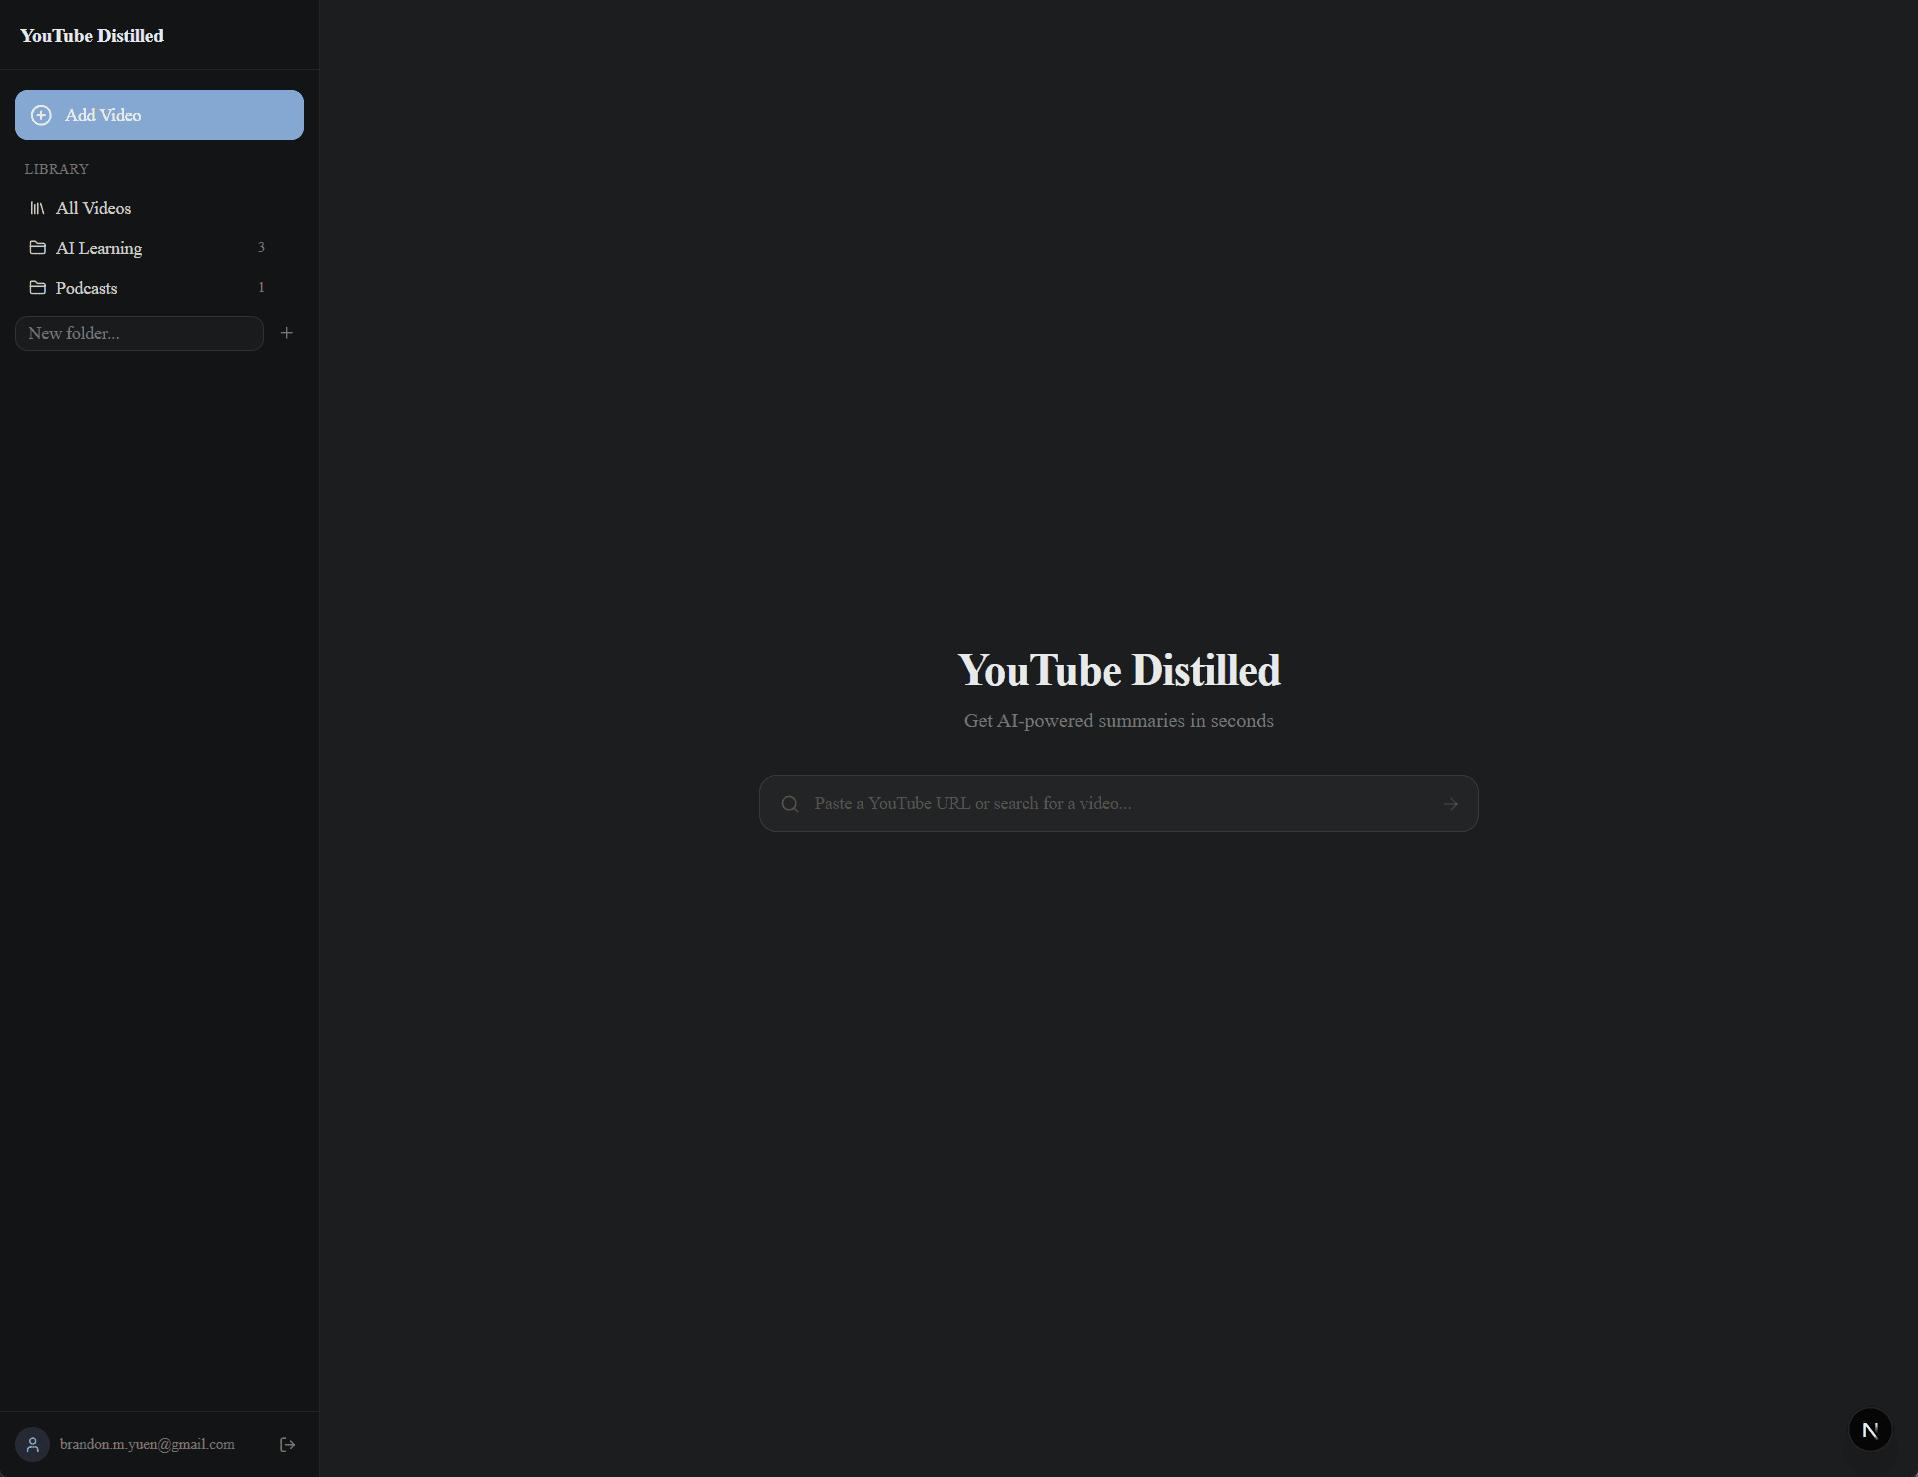Viewport: 1918px width, 1477px height.
Task: Click the AI Learning folder icon
Action: (x=37, y=247)
